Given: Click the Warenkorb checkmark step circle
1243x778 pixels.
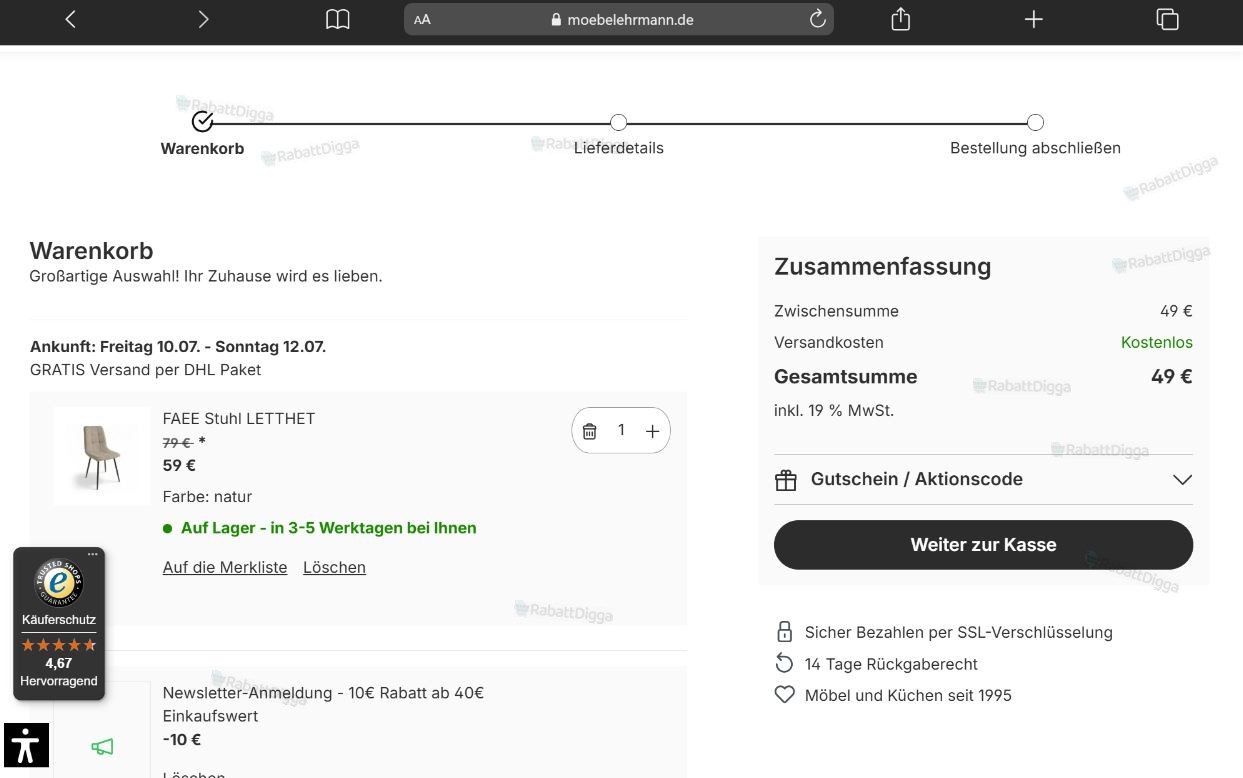Looking at the screenshot, I should (202, 121).
